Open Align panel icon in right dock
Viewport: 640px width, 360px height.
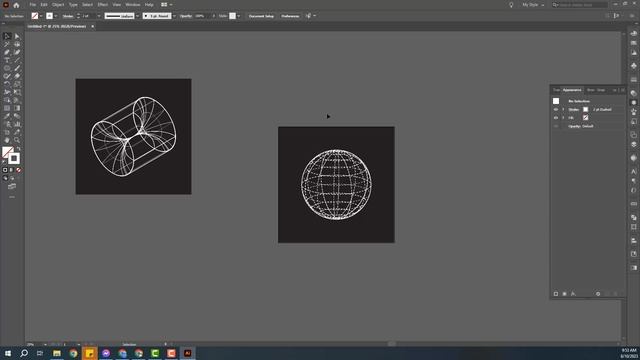(x=633, y=241)
